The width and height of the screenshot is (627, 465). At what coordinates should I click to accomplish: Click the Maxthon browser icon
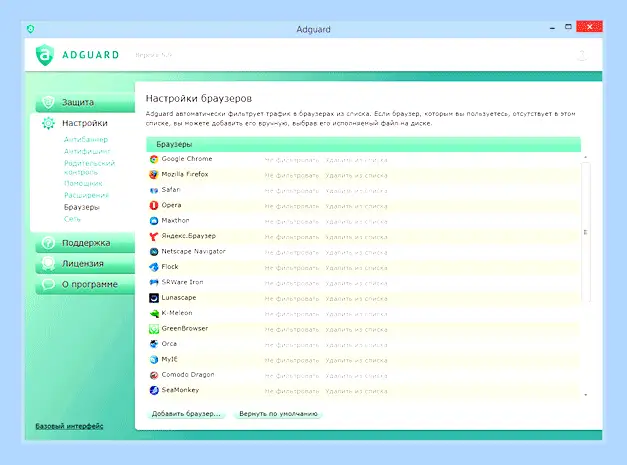tap(154, 221)
